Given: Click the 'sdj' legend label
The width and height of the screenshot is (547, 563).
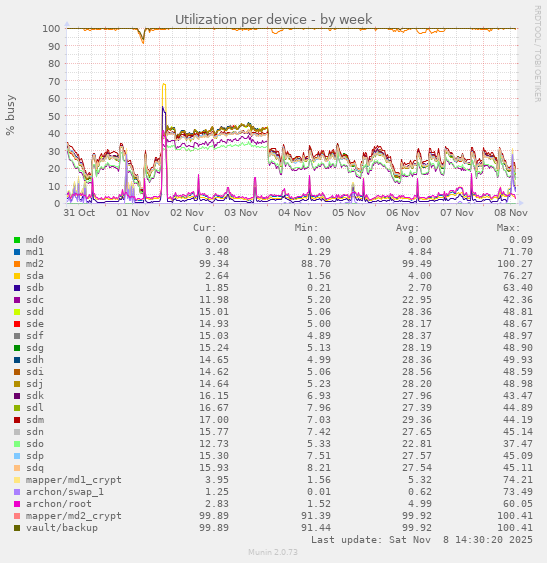Looking at the screenshot, I should 35,384.
